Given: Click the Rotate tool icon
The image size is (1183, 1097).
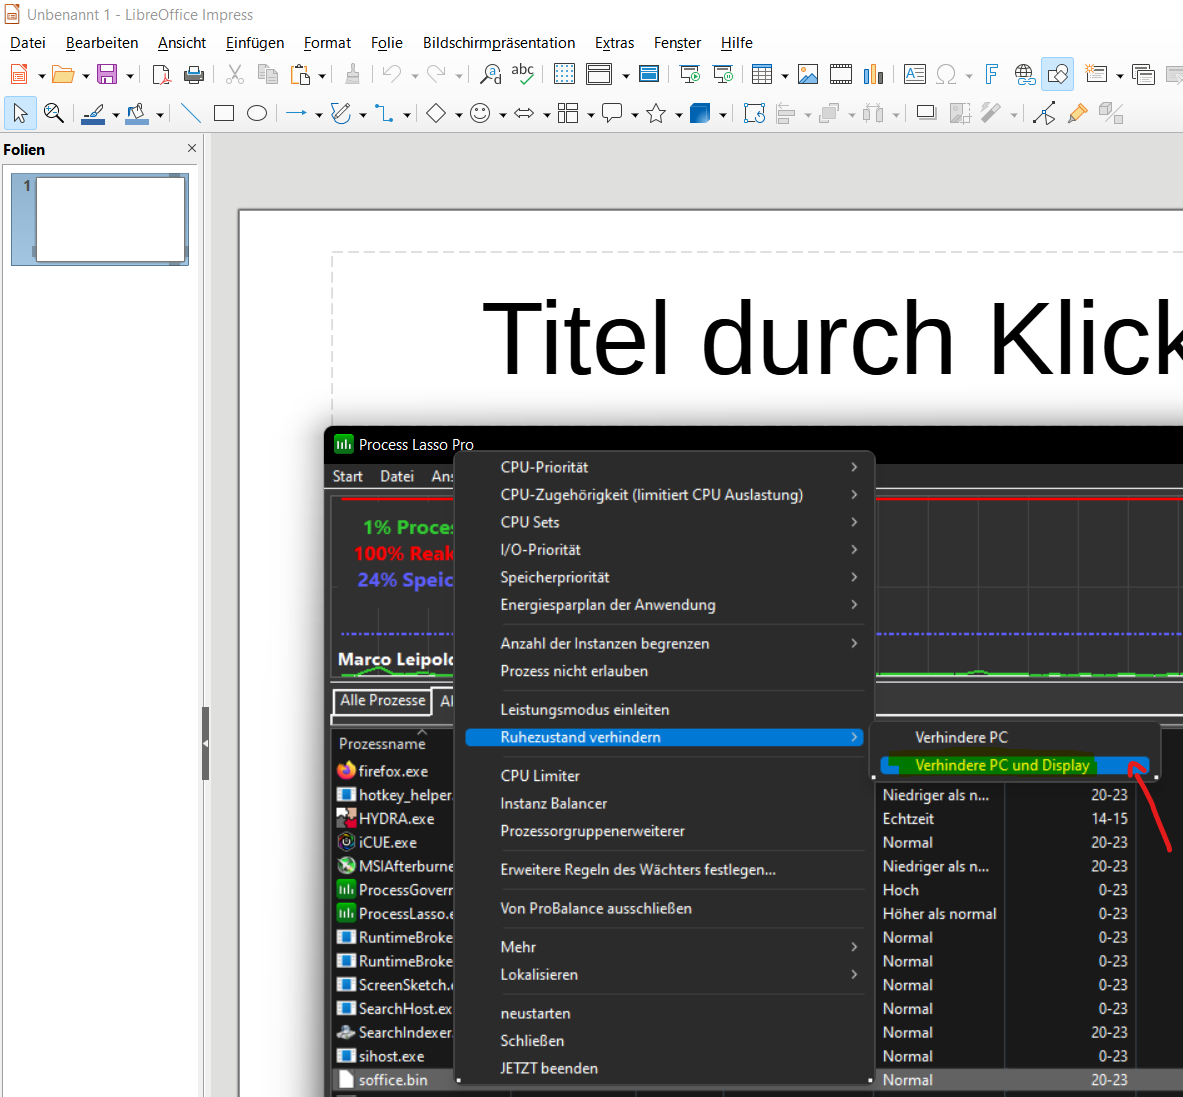Looking at the screenshot, I should pyautogui.click(x=754, y=113).
